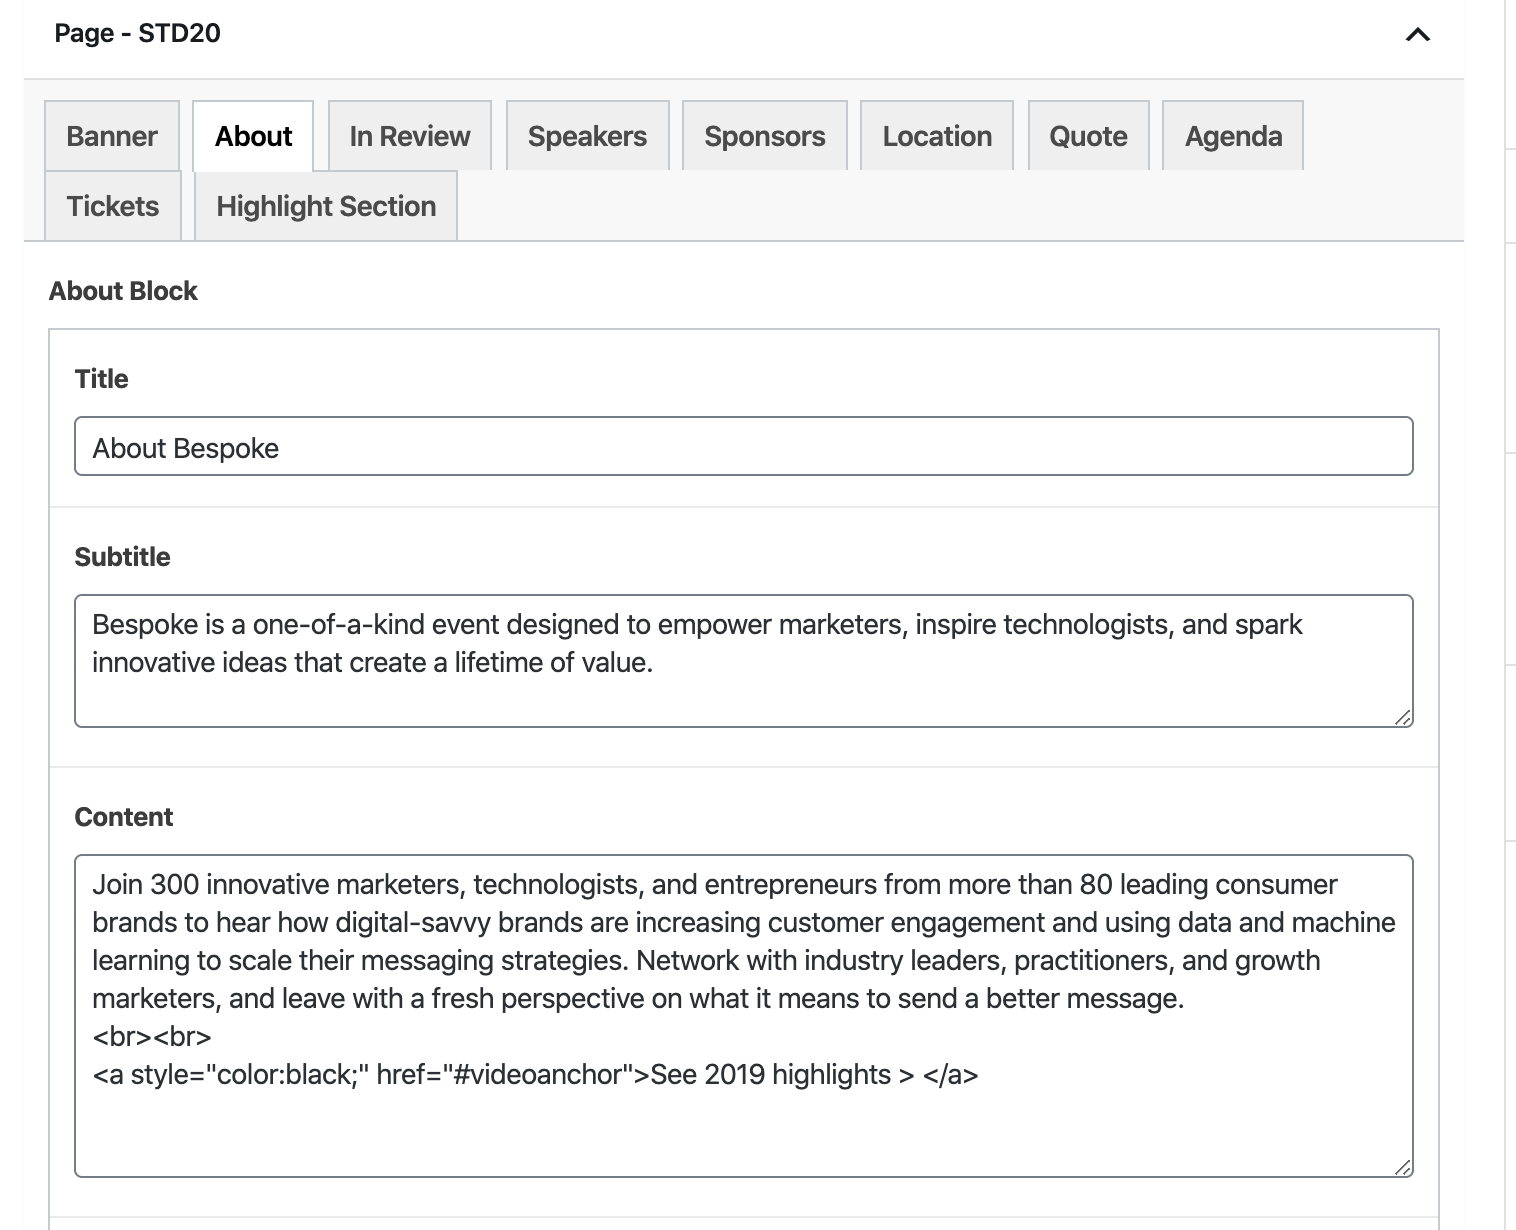Grab the Subtitle textarea resize handle
The image size is (1516, 1230).
point(1402,717)
